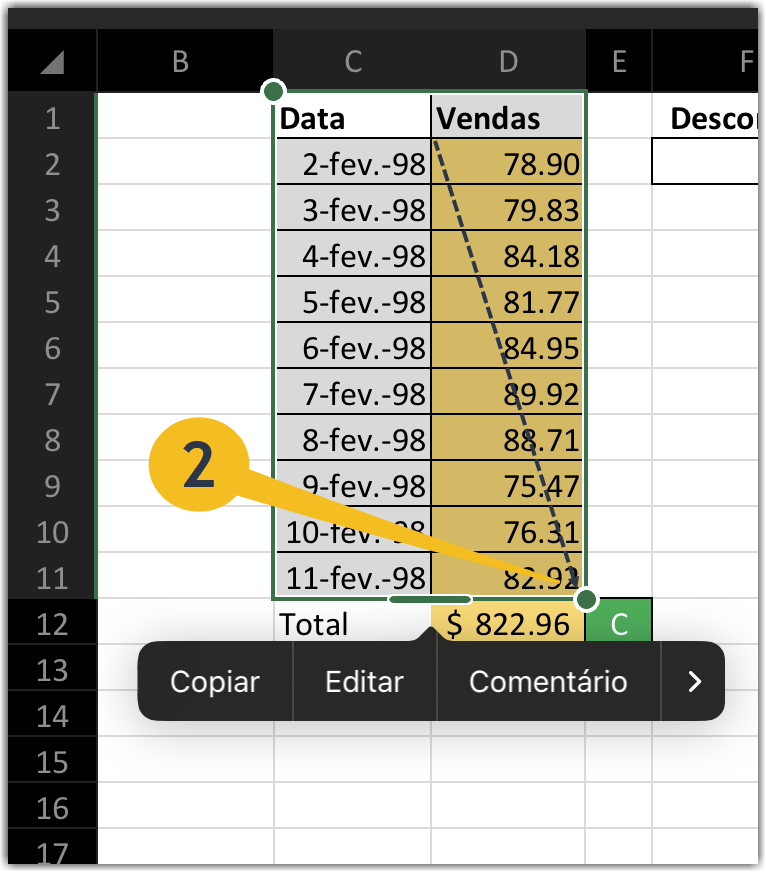The height and width of the screenshot is (872, 766).
Task: Select cell with 11-fev.-98
Action: [x=353, y=577]
